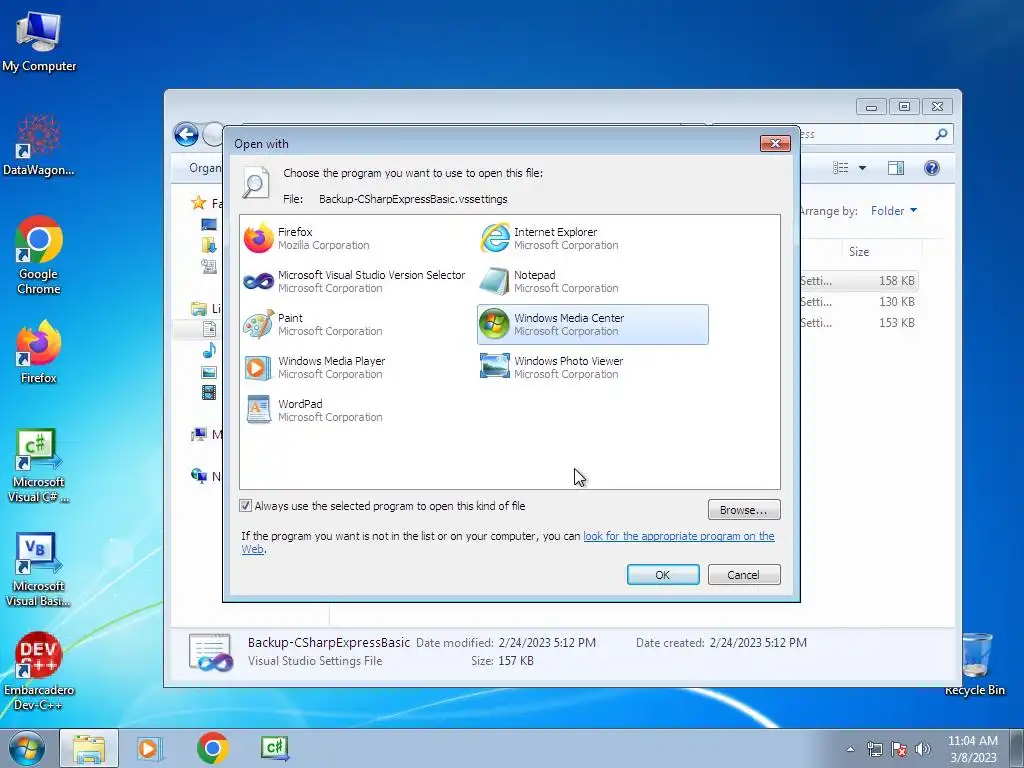Open Chrome from the taskbar
The image size is (1024, 768).
212,748
